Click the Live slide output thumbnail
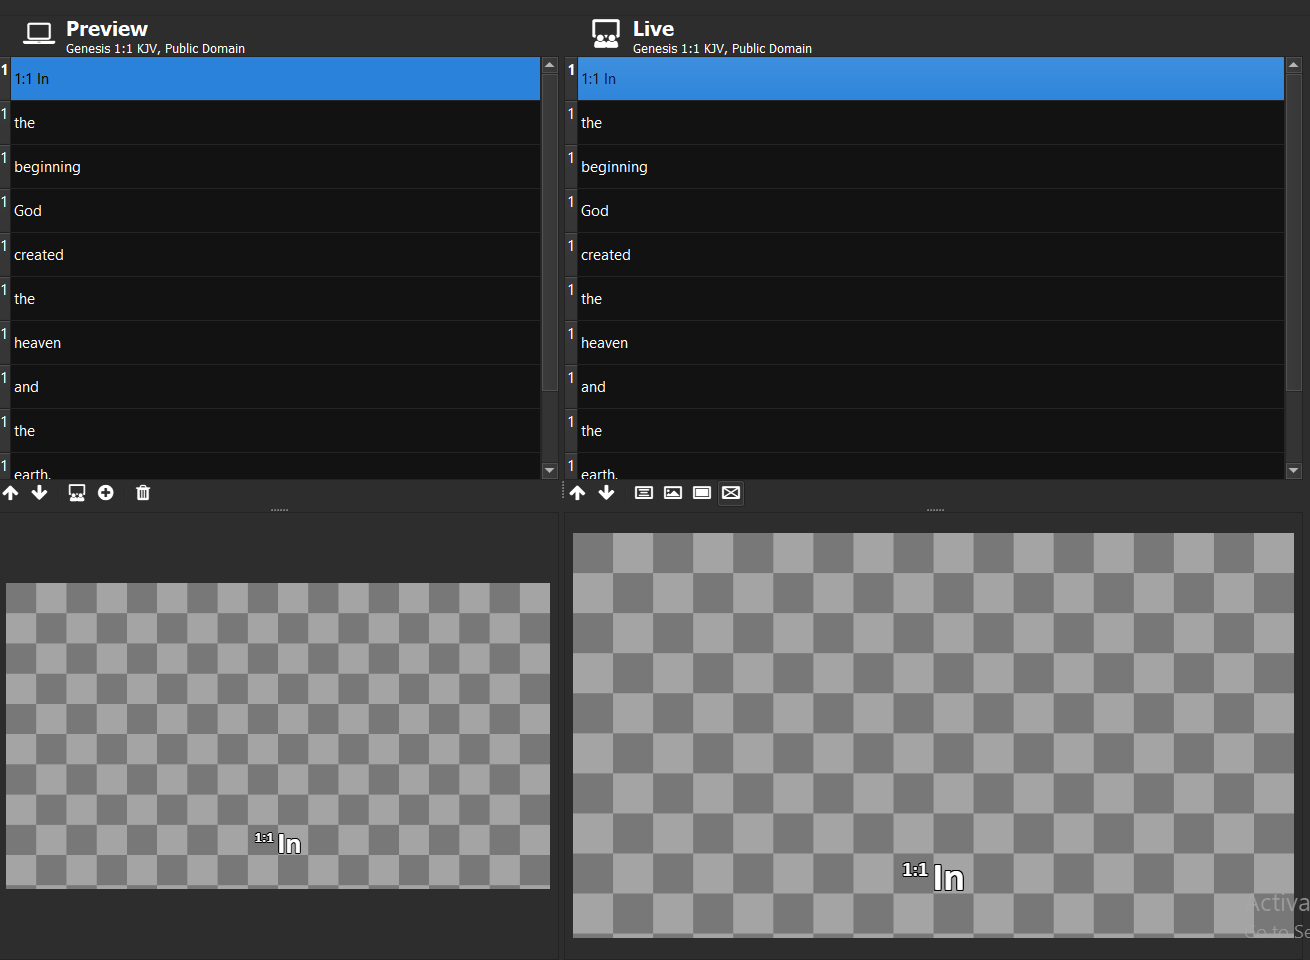This screenshot has width=1310, height=960. point(933,735)
